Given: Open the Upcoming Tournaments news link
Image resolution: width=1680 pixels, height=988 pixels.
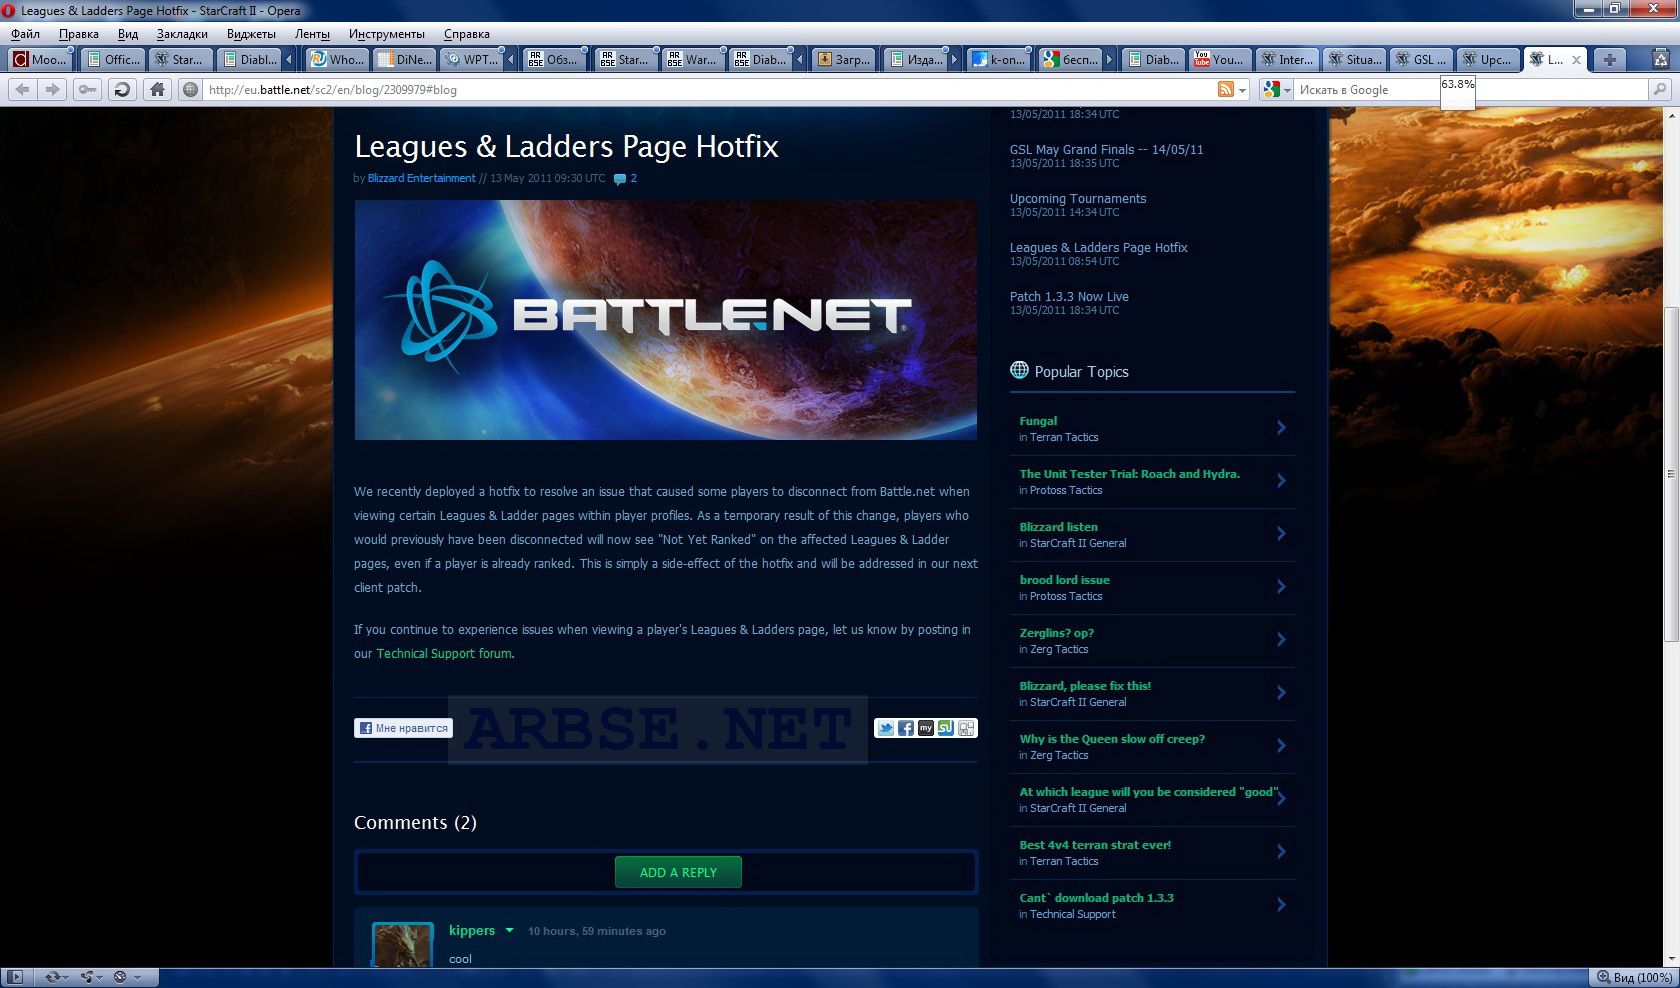Looking at the screenshot, I should (x=1078, y=198).
